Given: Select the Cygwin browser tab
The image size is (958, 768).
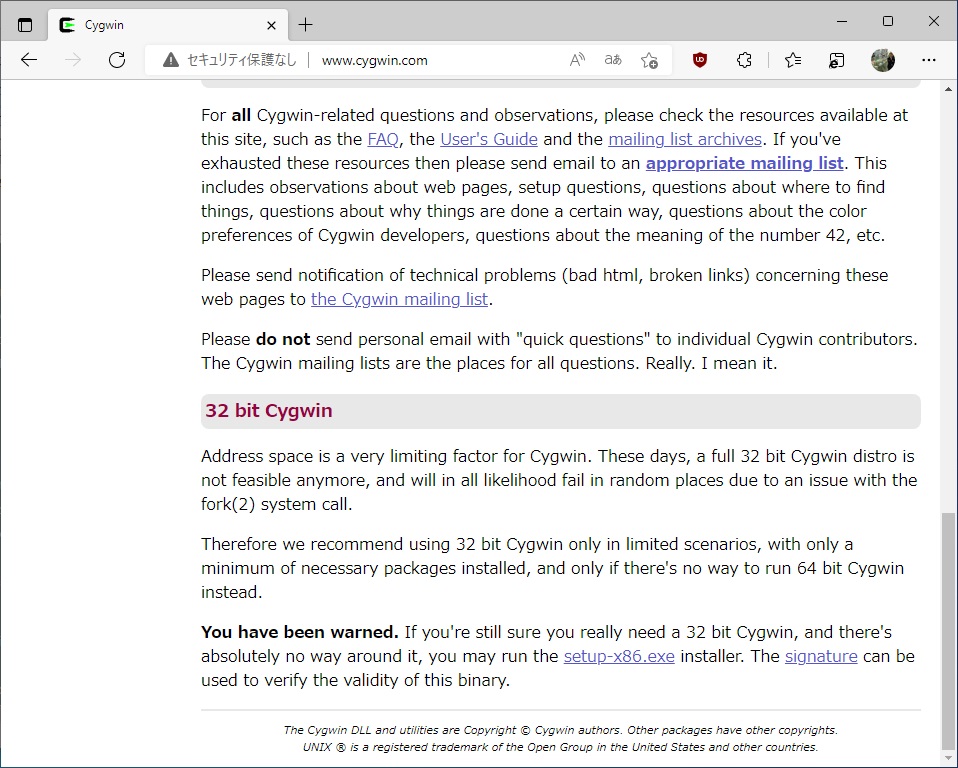Looking at the screenshot, I should click(x=168, y=25).
